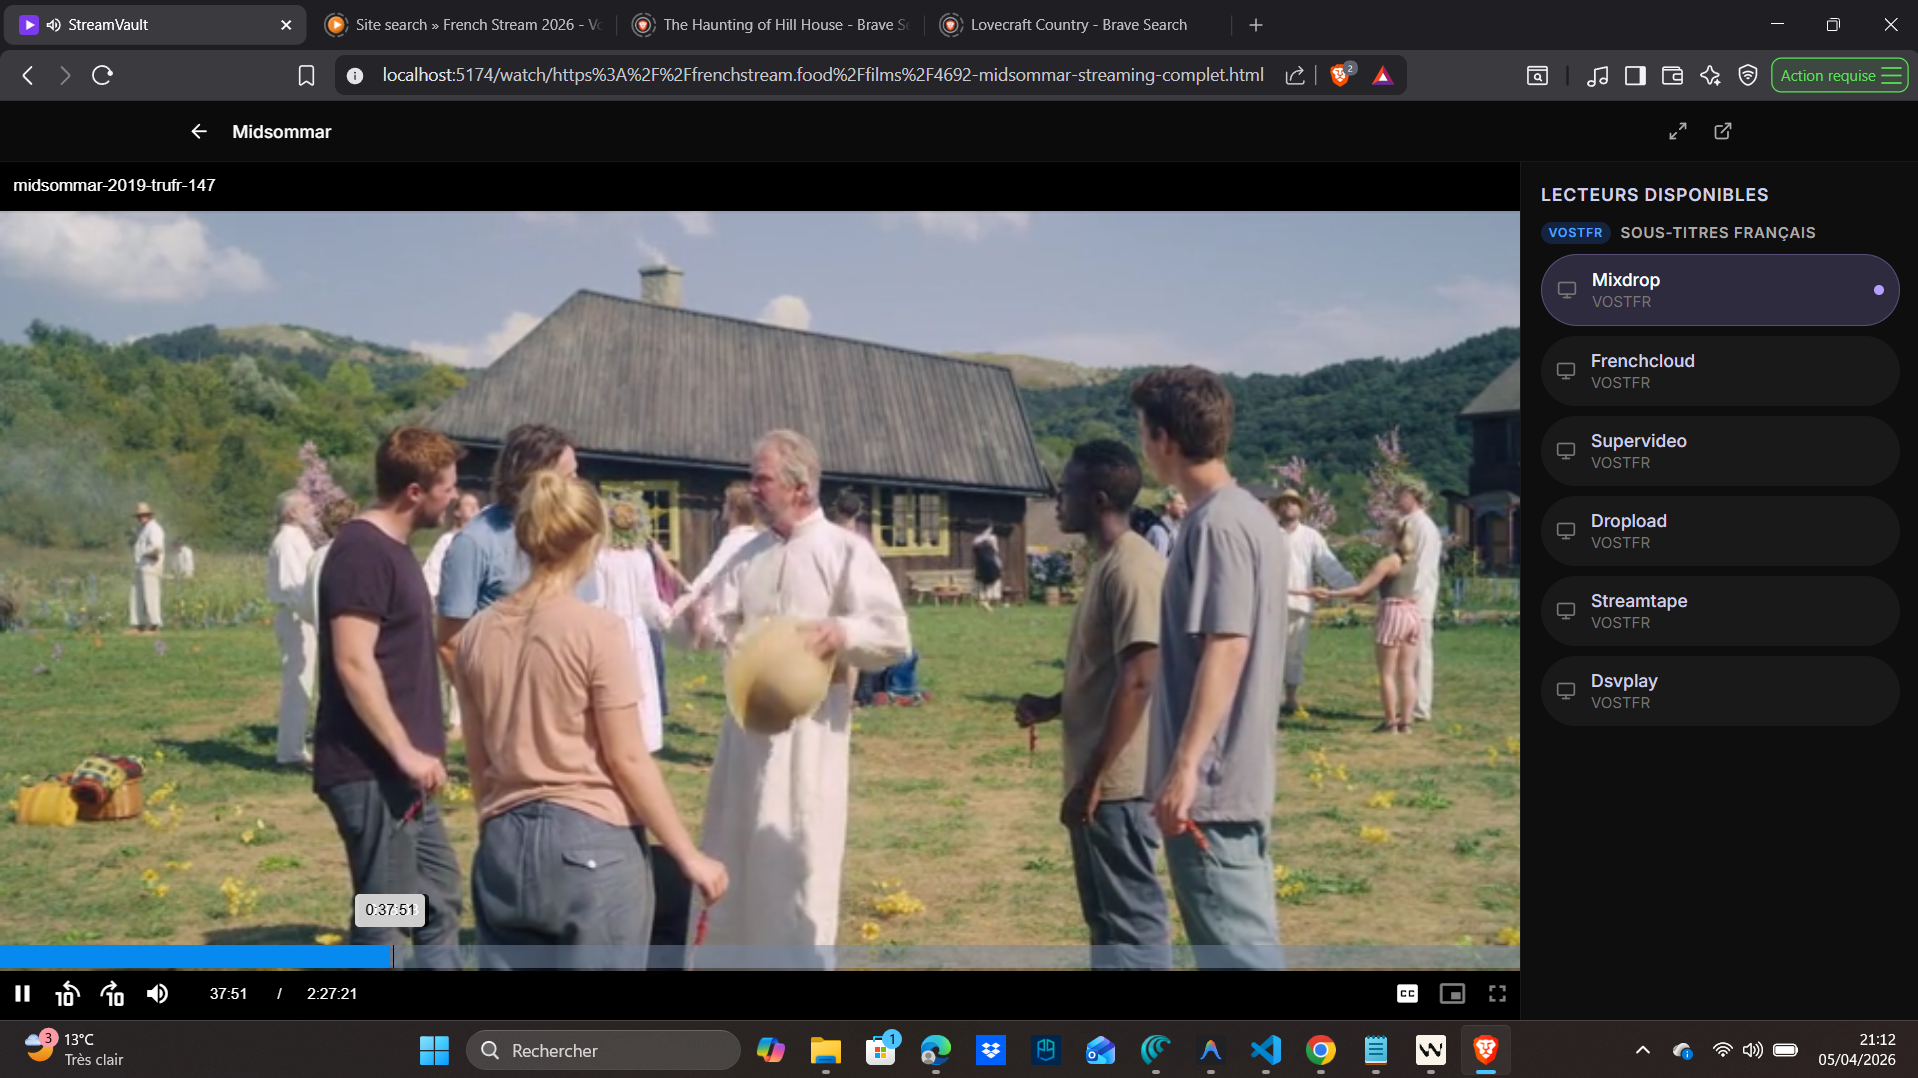Viewport: 1918px width, 1078px height.
Task: Toggle closed captions on the player
Action: point(1407,993)
